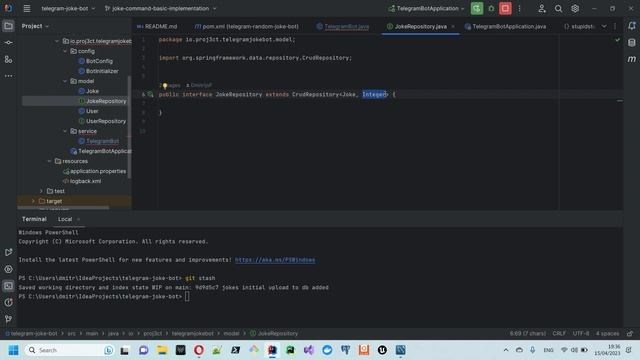The height and width of the screenshot is (360, 640).
Task: Open the Structure tool window
Action: [x=8, y=60]
